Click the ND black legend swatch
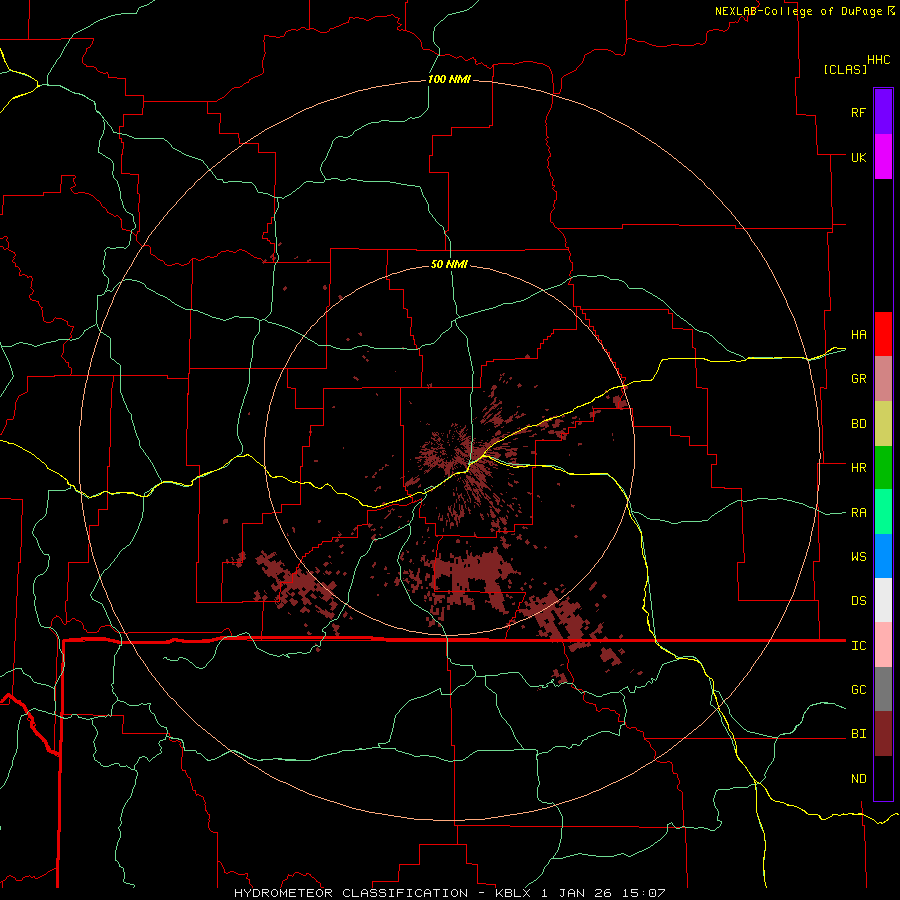The height and width of the screenshot is (900, 900). 883,778
